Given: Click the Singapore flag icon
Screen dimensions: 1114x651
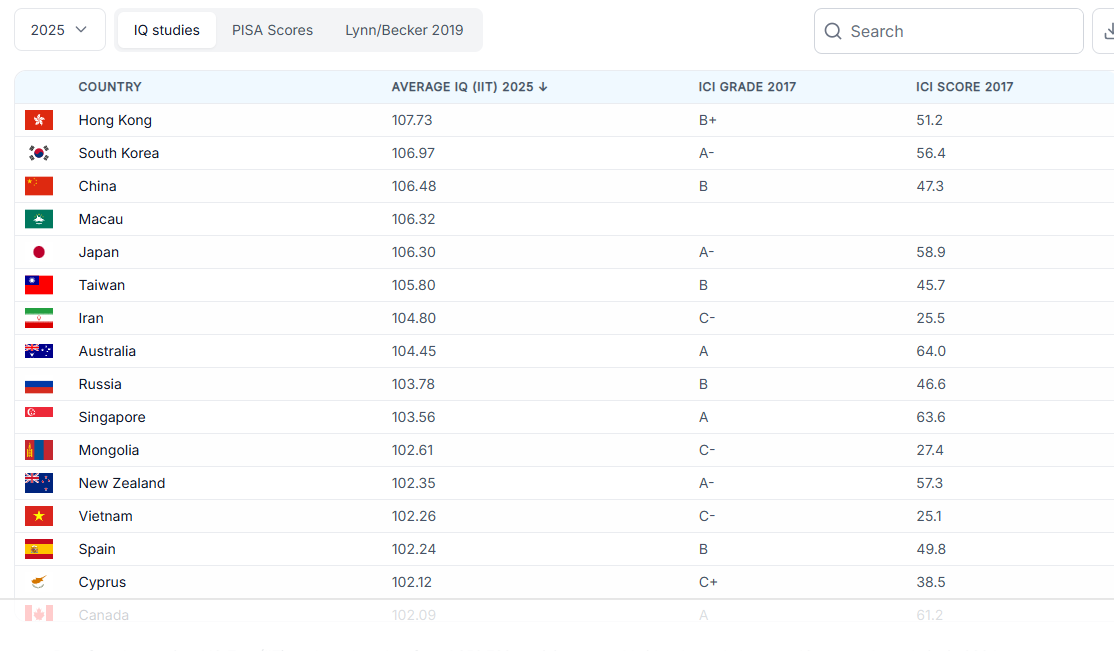Looking at the screenshot, I should pyautogui.click(x=39, y=412).
